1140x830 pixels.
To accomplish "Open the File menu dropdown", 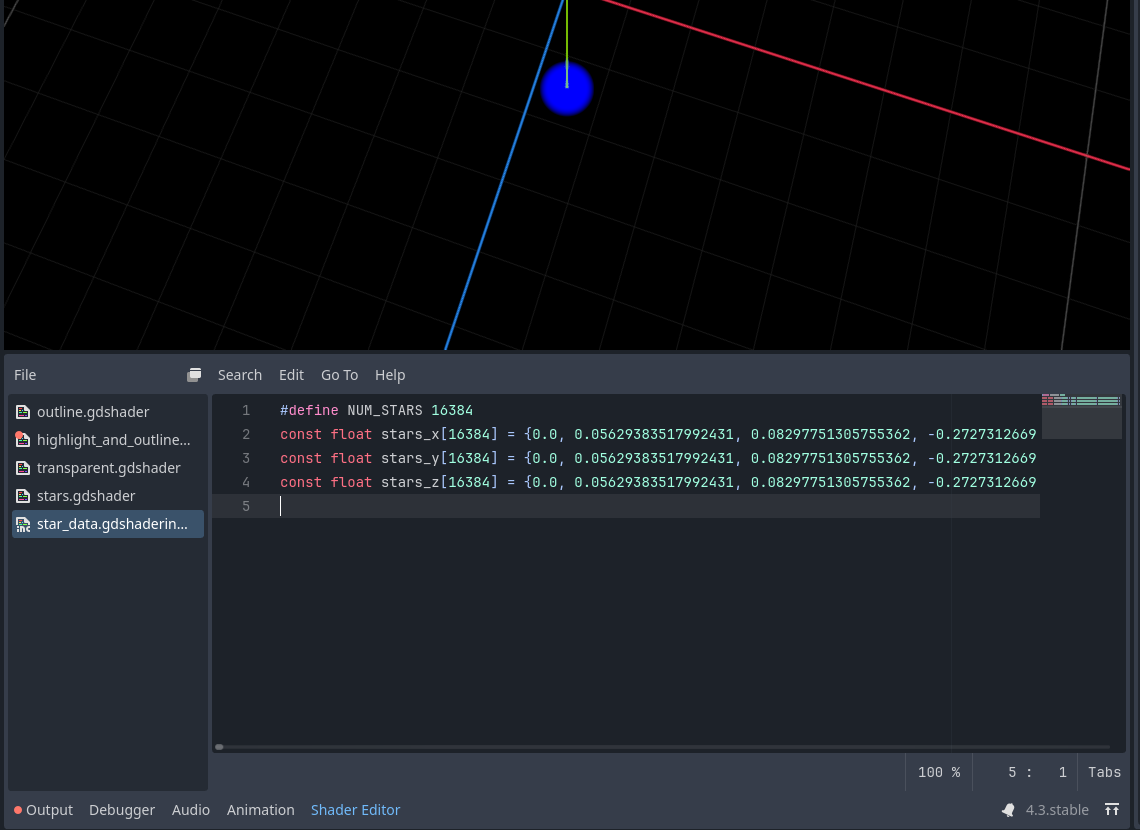I will click(x=25, y=375).
